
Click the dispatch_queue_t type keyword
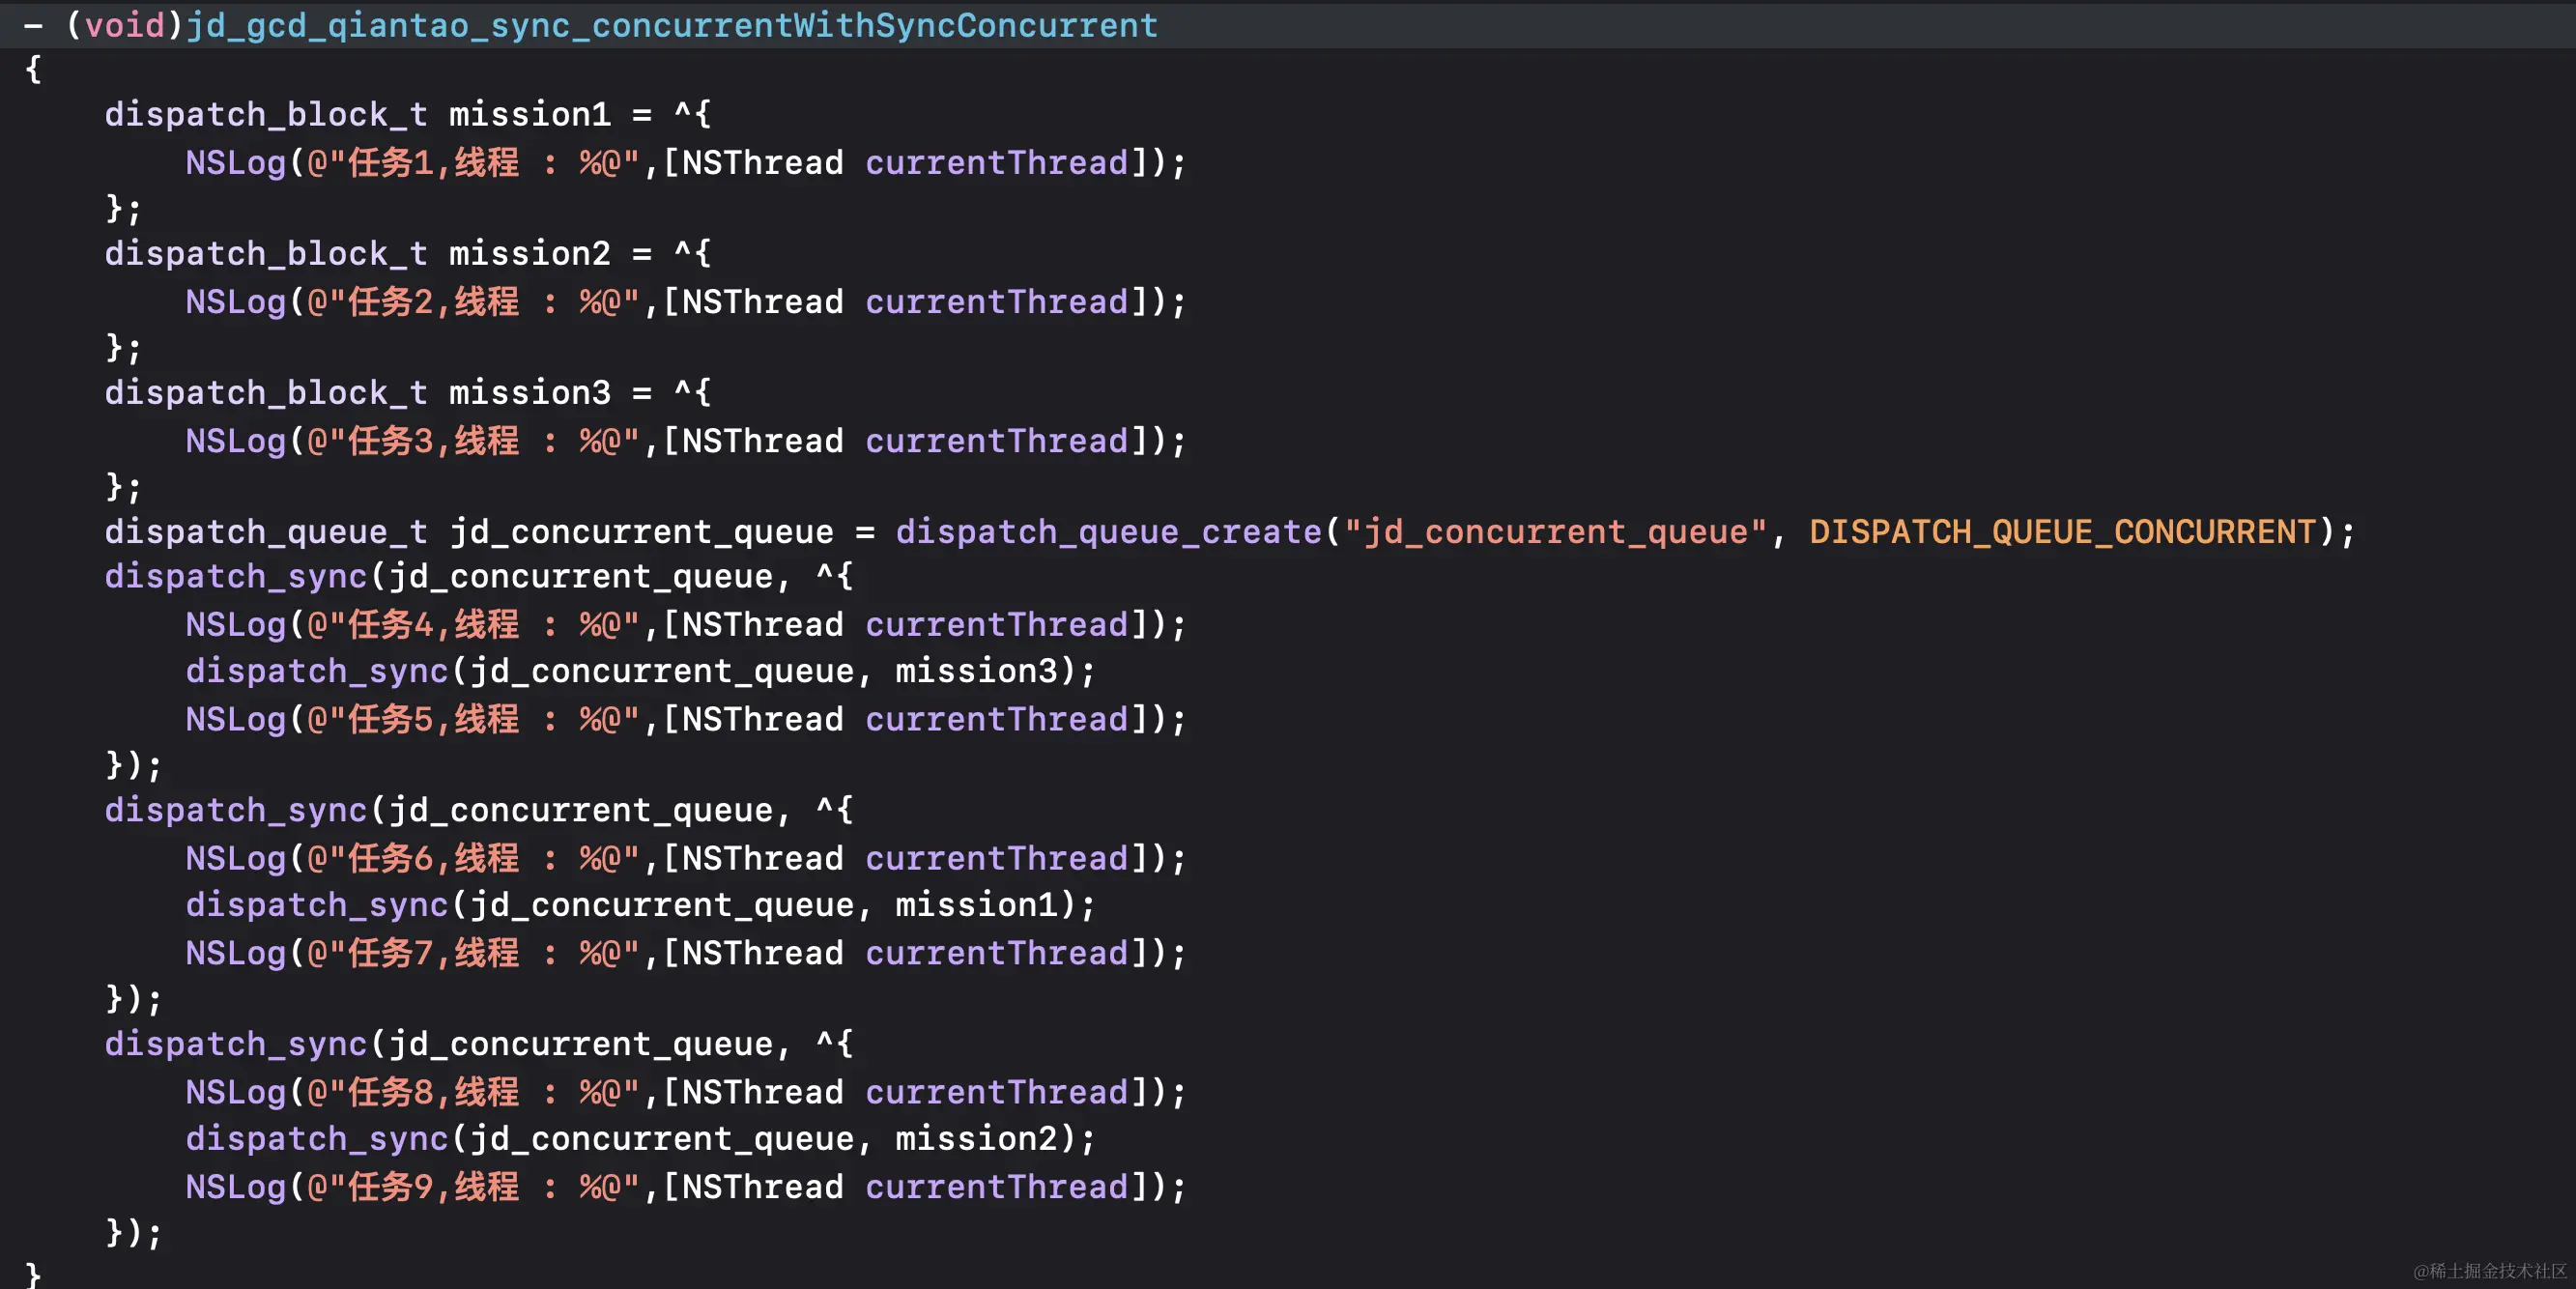266,532
